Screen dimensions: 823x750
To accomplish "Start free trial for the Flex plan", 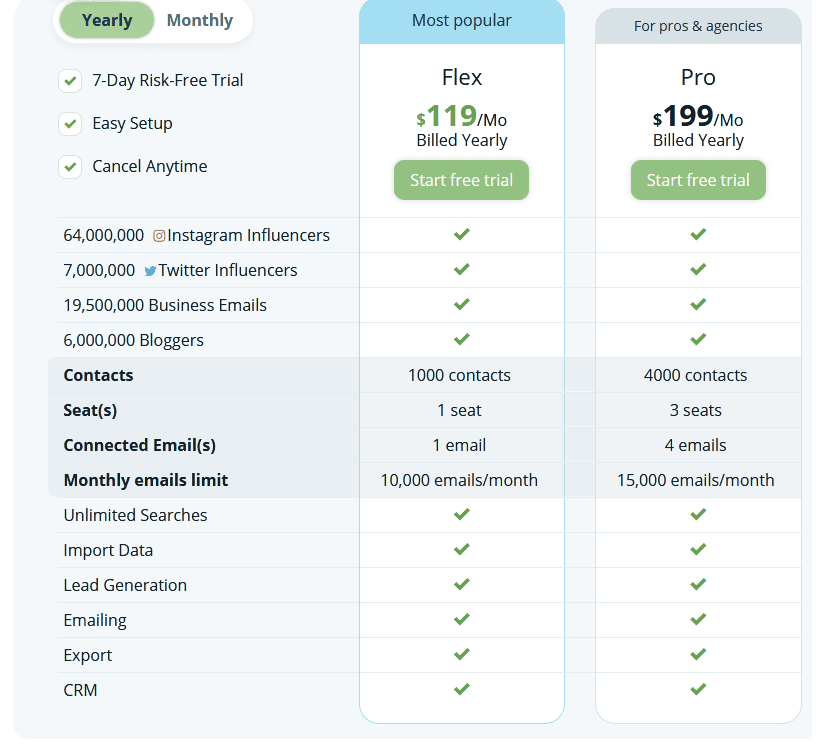I will pyautogui.click(x=461, y=180).
